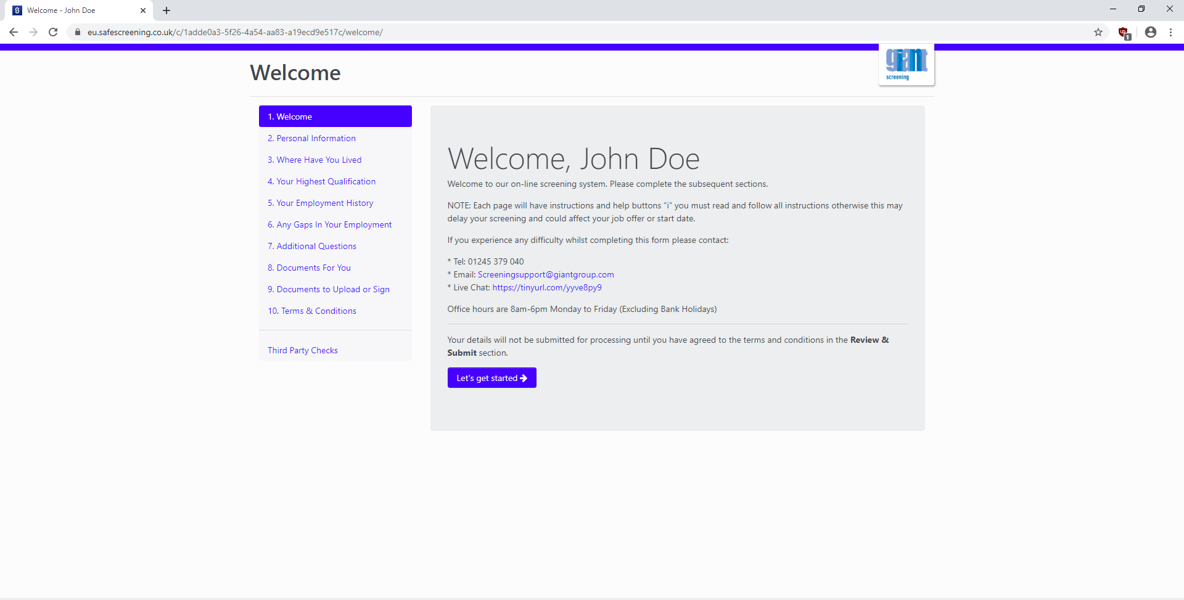Close the Welcome - John Doe tab
This screenshot has width=1184, height=600.
(x=142, y=10)
